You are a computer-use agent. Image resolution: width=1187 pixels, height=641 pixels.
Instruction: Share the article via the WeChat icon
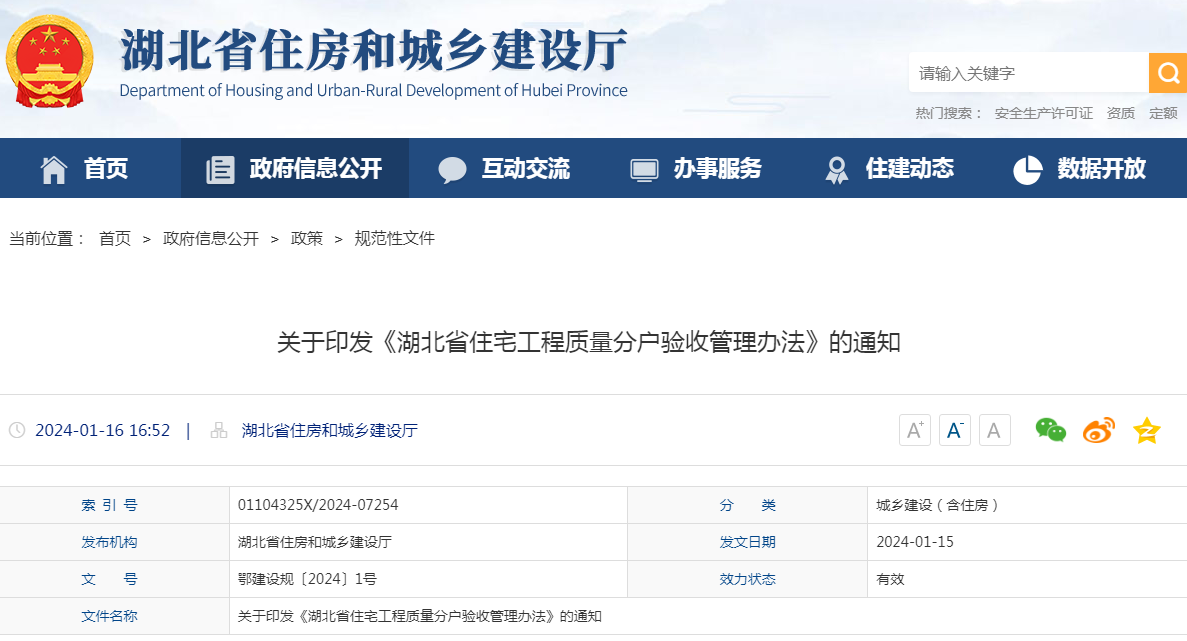(x=1051, y=430)
